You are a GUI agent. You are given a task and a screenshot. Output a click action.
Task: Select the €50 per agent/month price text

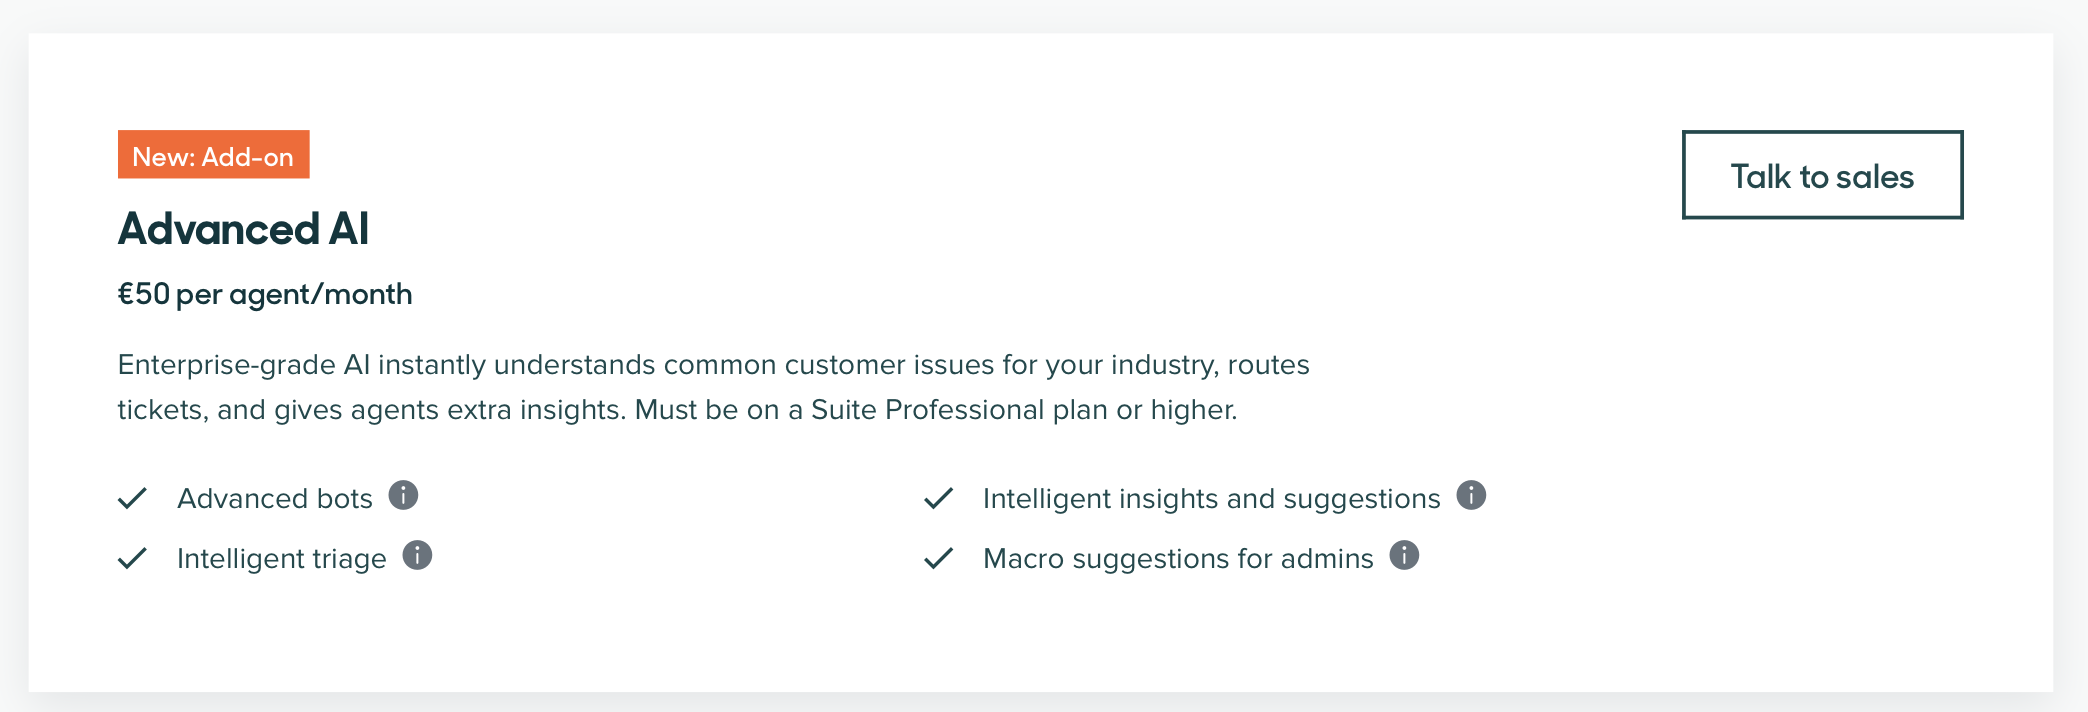[x=265, y=294]
